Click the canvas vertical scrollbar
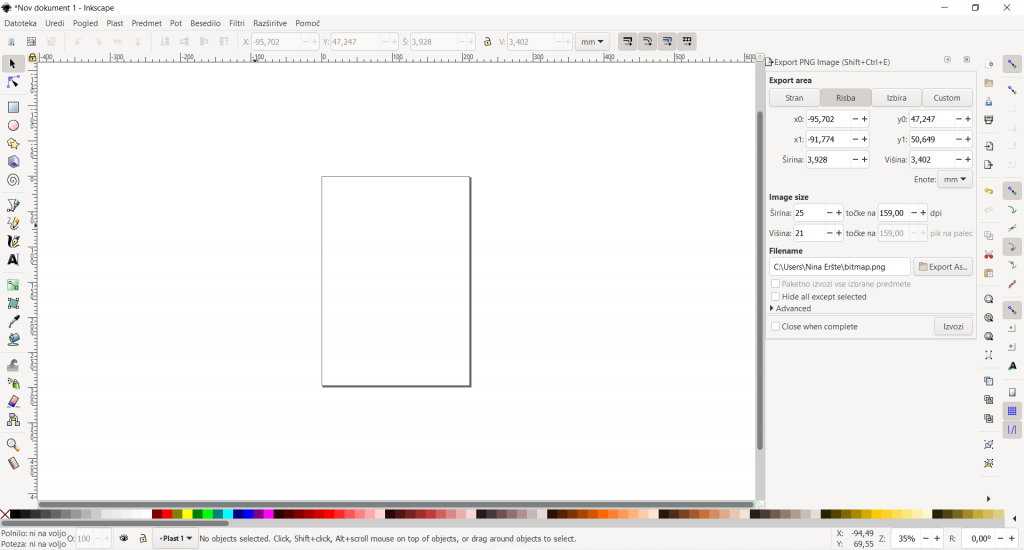This screenshot has height=550, width=1024. (x=760, y=281)
